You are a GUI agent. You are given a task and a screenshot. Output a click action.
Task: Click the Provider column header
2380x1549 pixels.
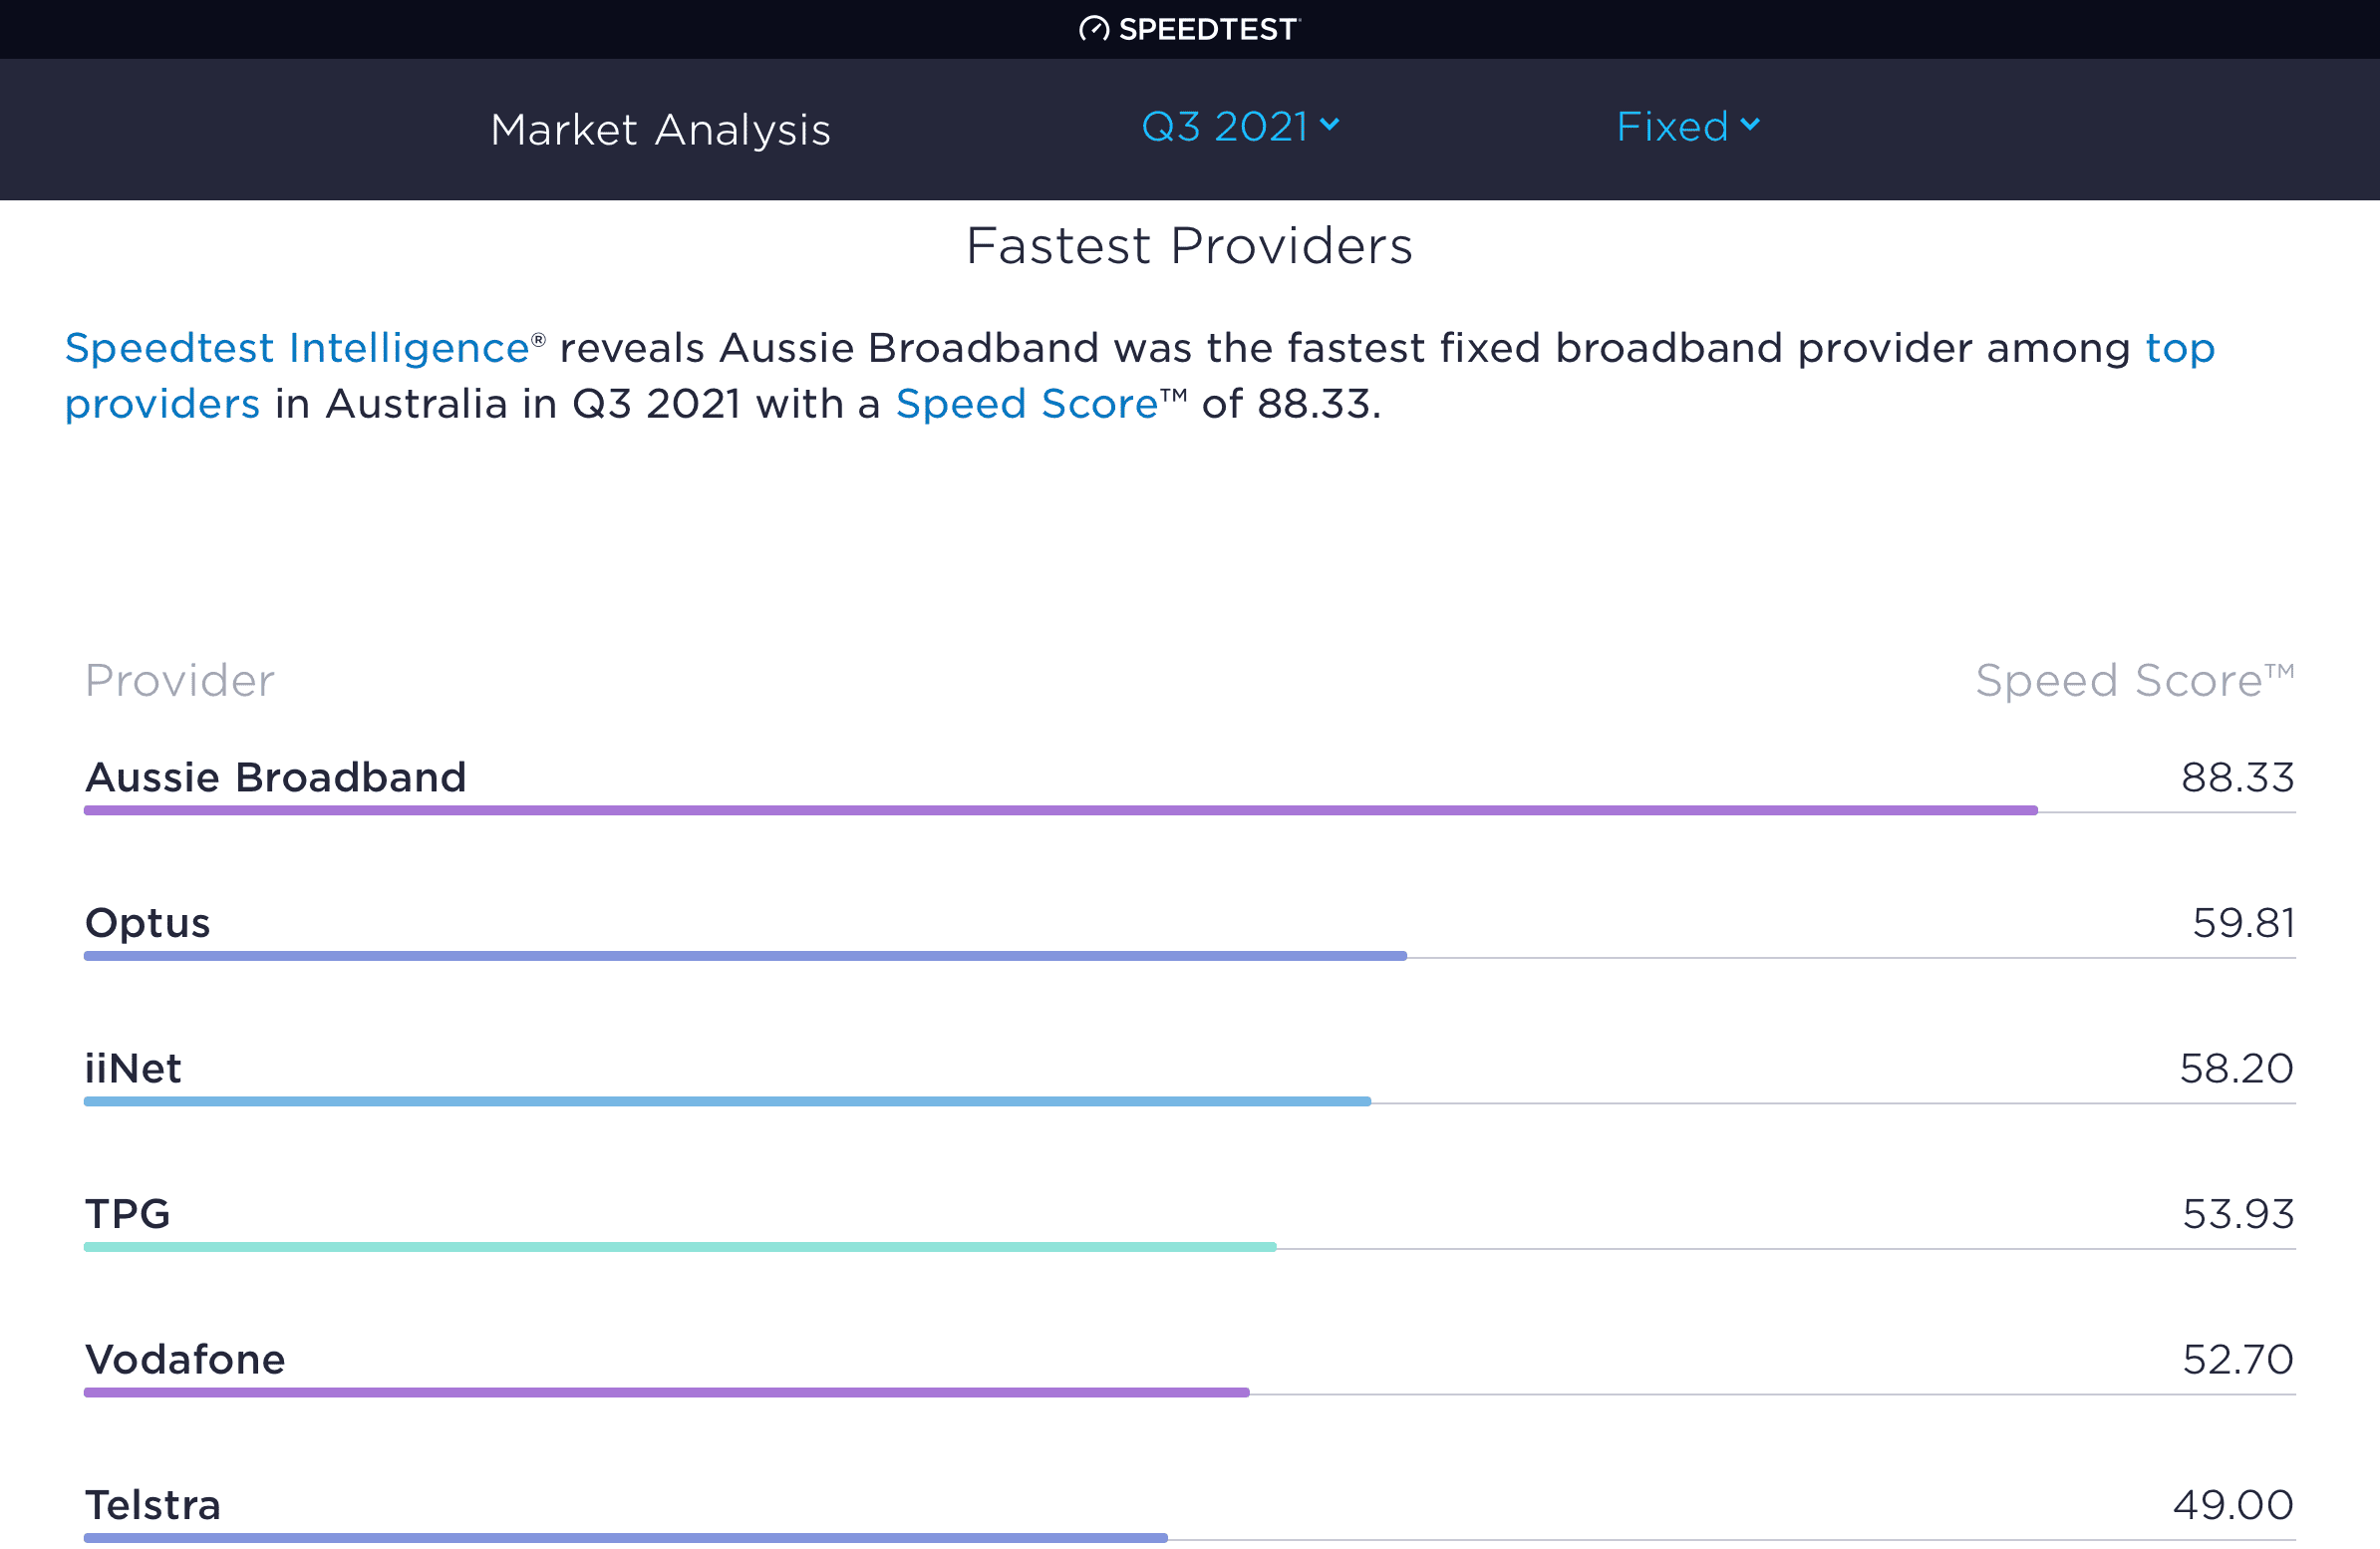coord(180,681)
